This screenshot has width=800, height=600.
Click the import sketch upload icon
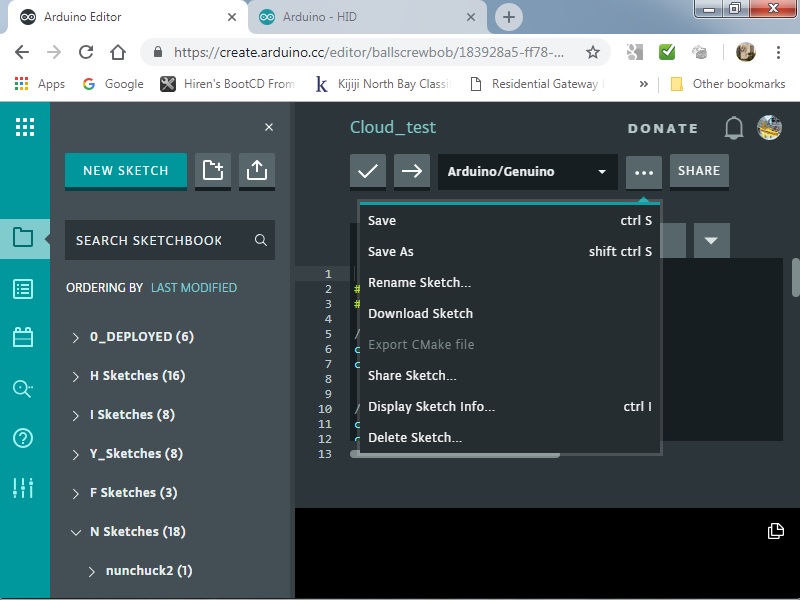(x=256, y=170)
